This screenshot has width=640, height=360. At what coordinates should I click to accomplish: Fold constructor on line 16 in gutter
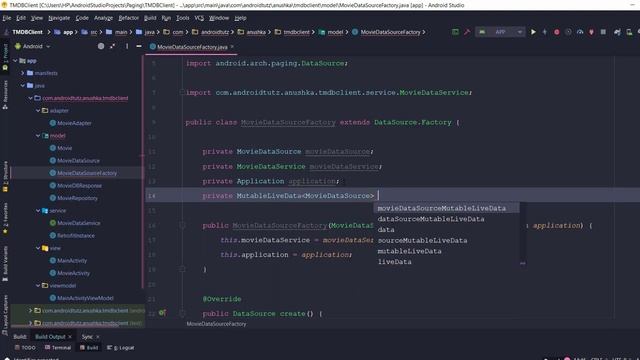point(182,225)
